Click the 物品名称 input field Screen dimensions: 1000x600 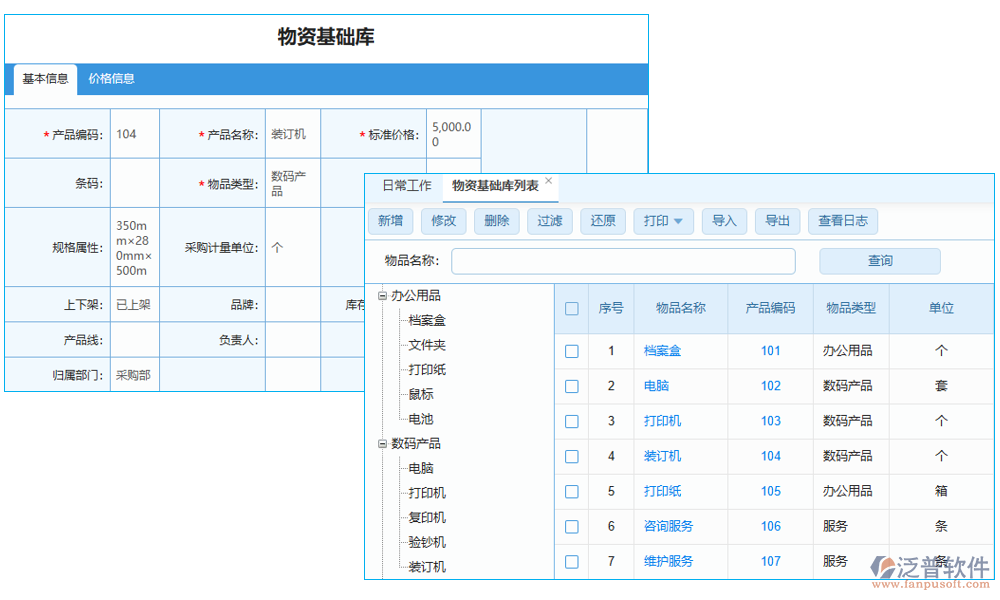pos(623,260)
